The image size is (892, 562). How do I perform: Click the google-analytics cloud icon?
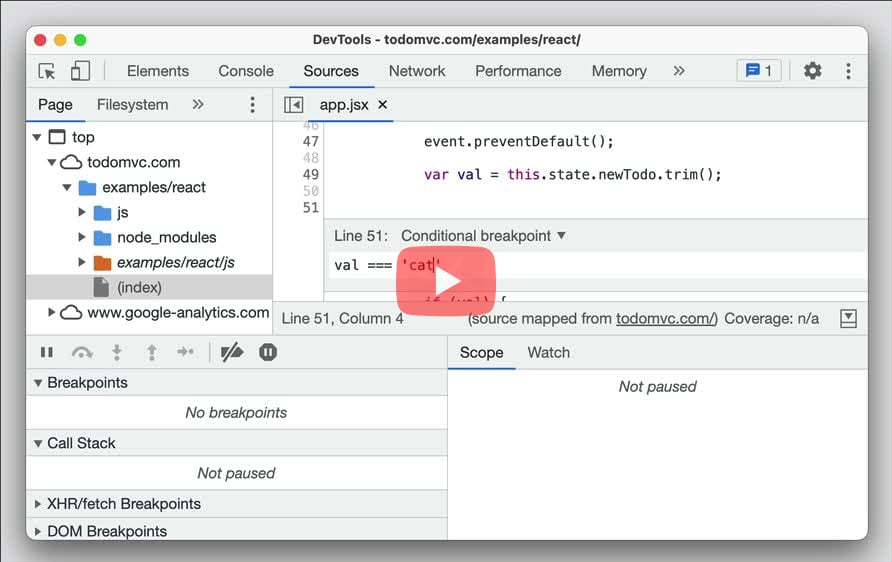pos(71,312)
